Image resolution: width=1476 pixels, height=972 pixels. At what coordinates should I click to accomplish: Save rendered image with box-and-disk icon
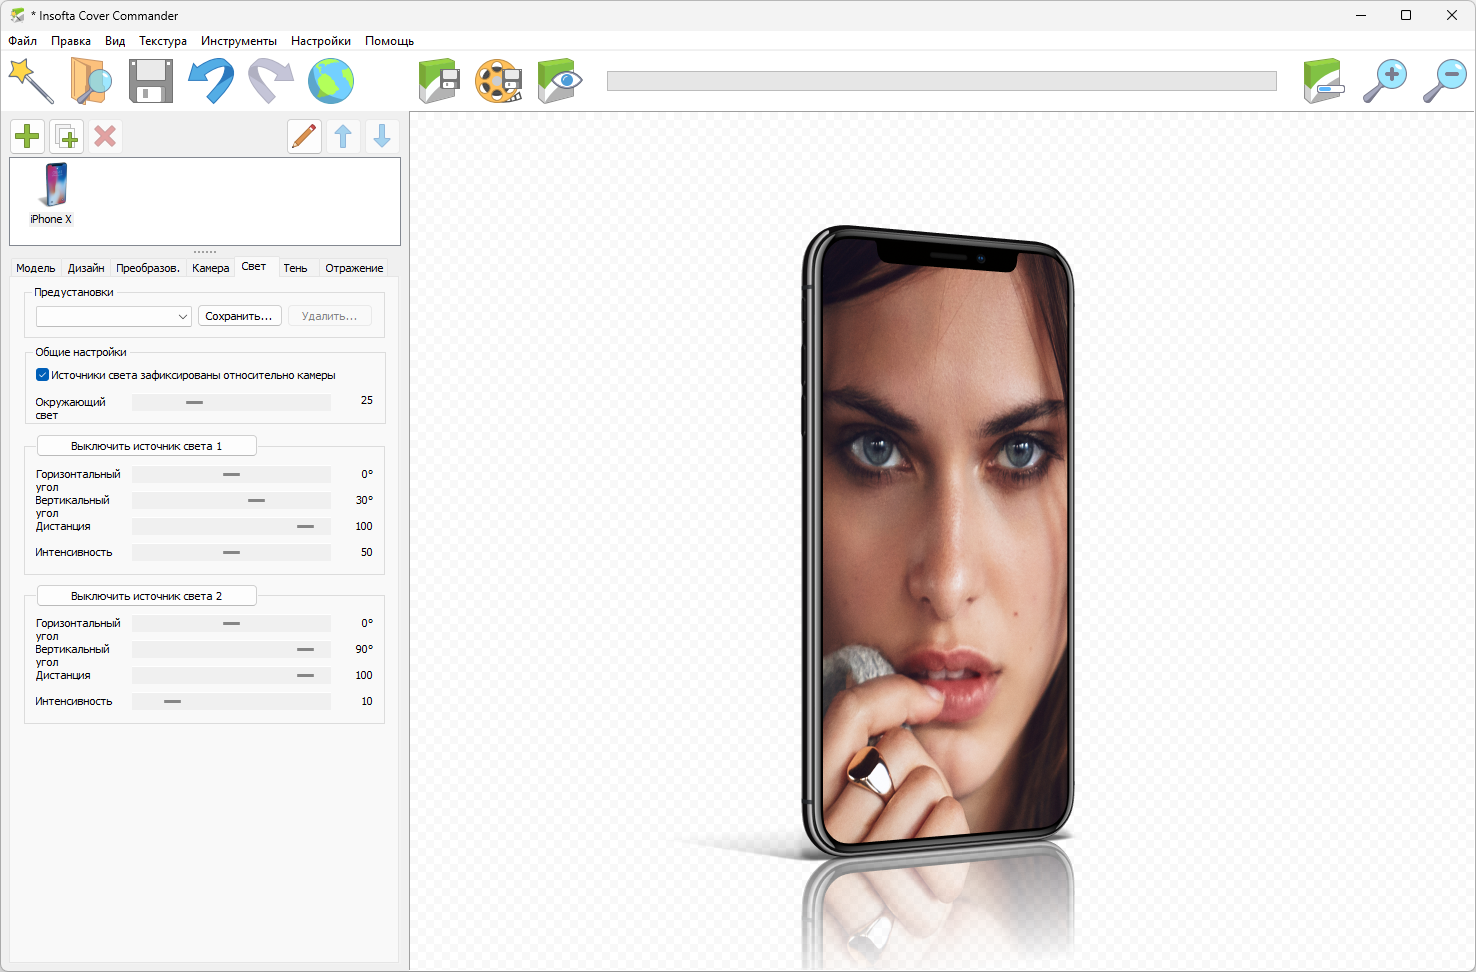pyautogui.click(x=439, y=81)
